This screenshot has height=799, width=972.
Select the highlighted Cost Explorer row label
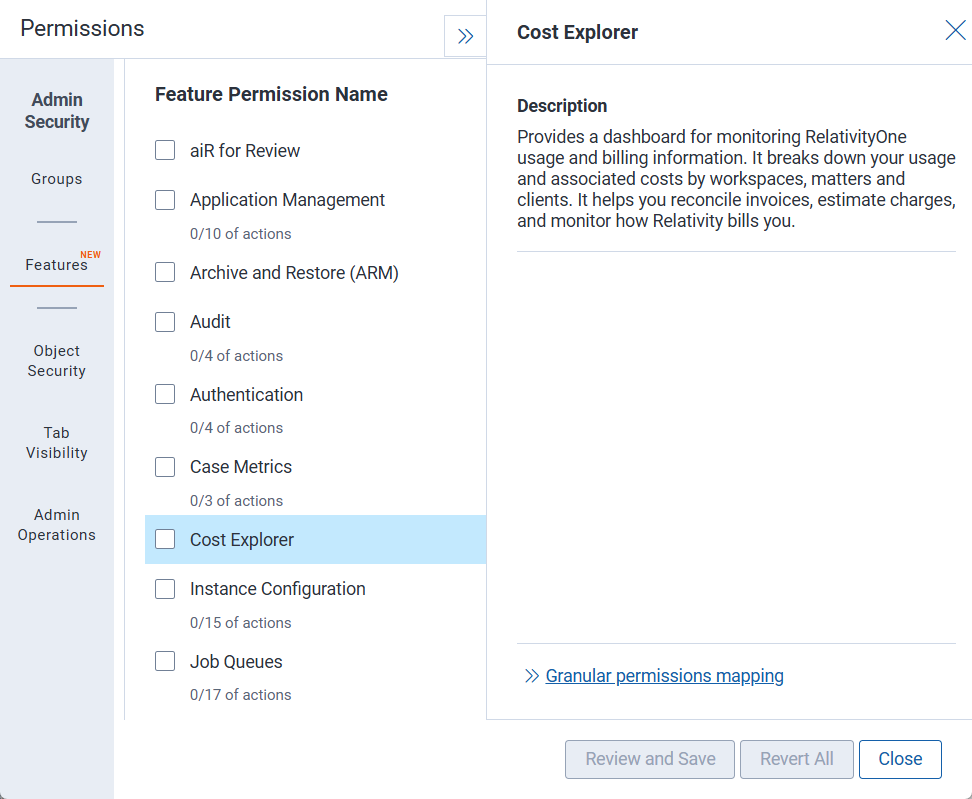point(242,540)
